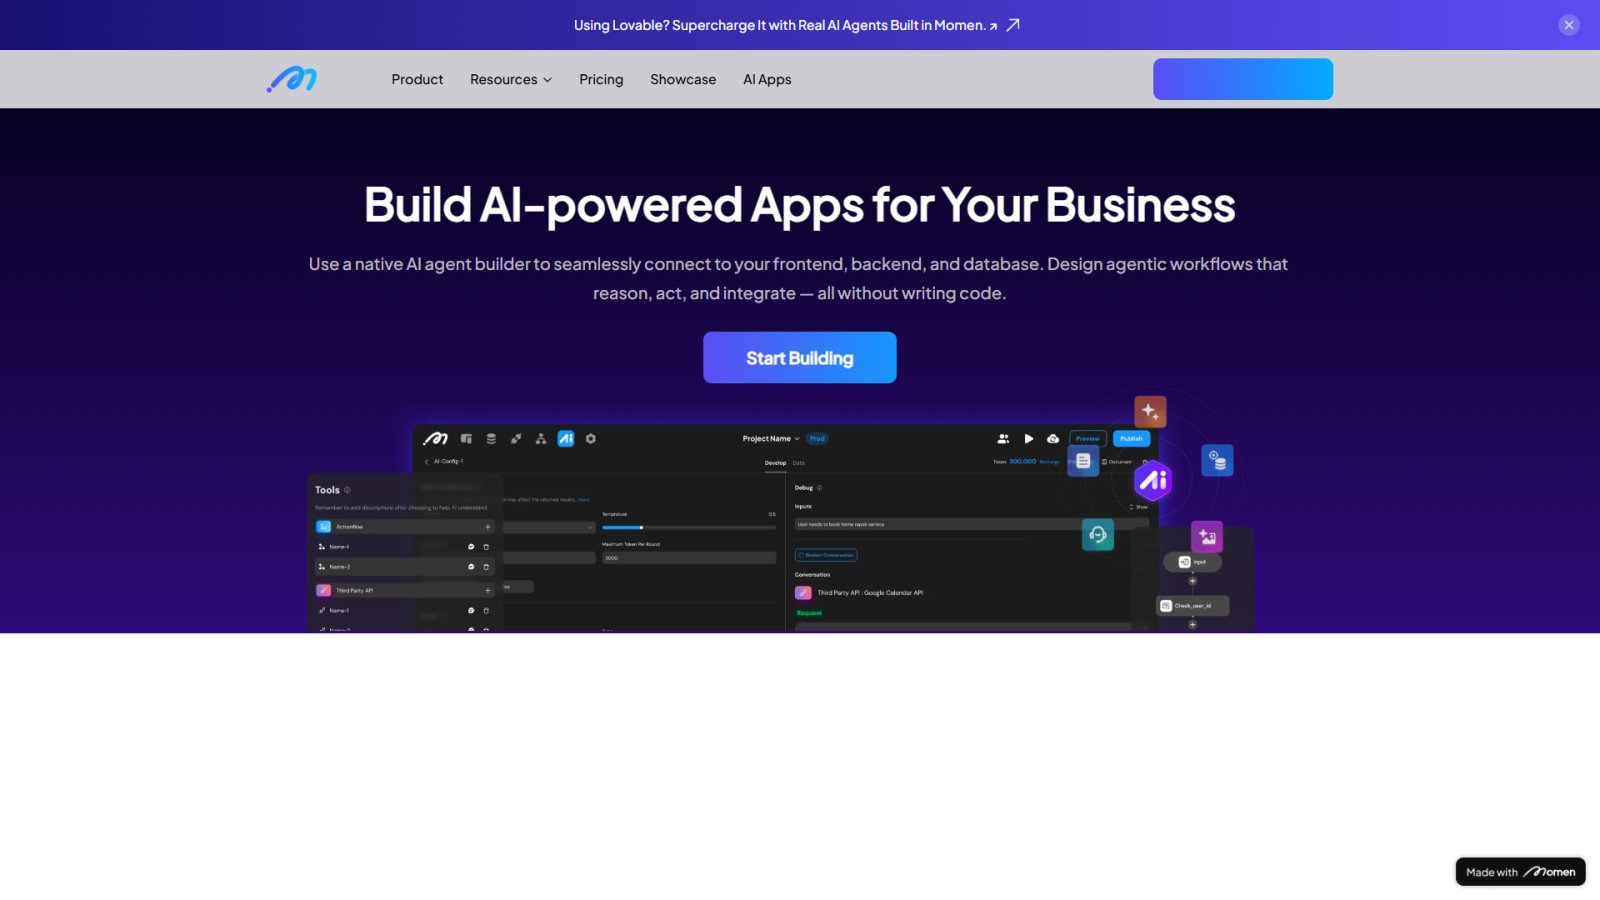Open the Showcase page
Viewport: 1600px width, 900px height.
[x=683, y=79]
